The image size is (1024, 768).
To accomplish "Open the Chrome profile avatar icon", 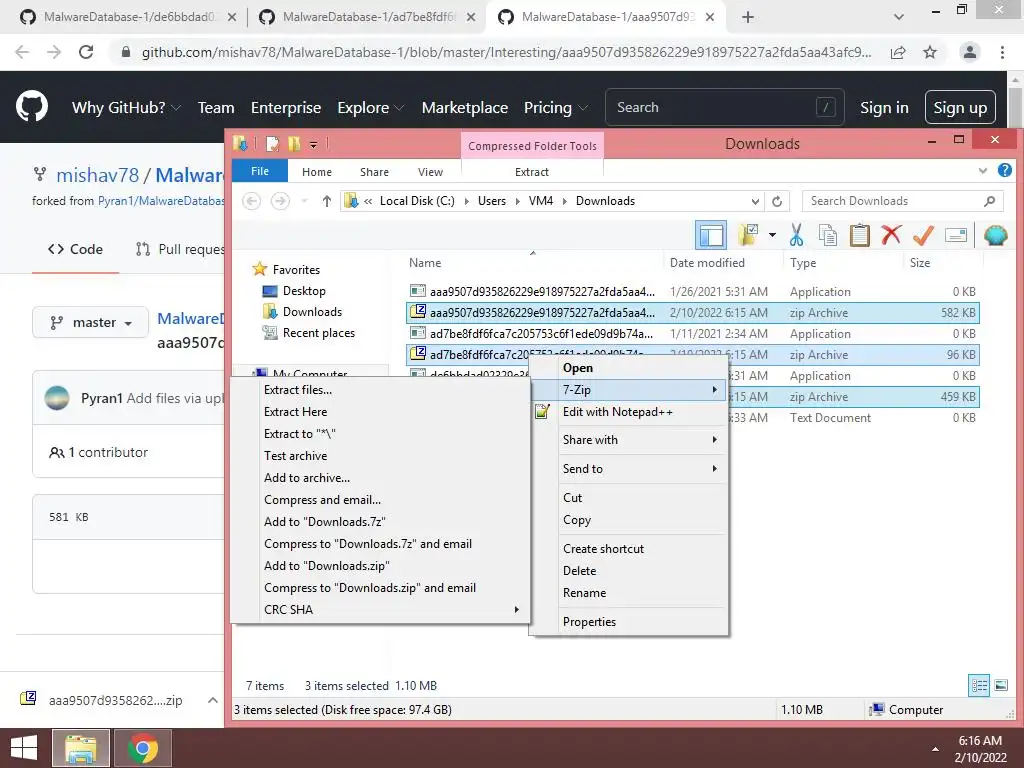I will coord(970,52).
